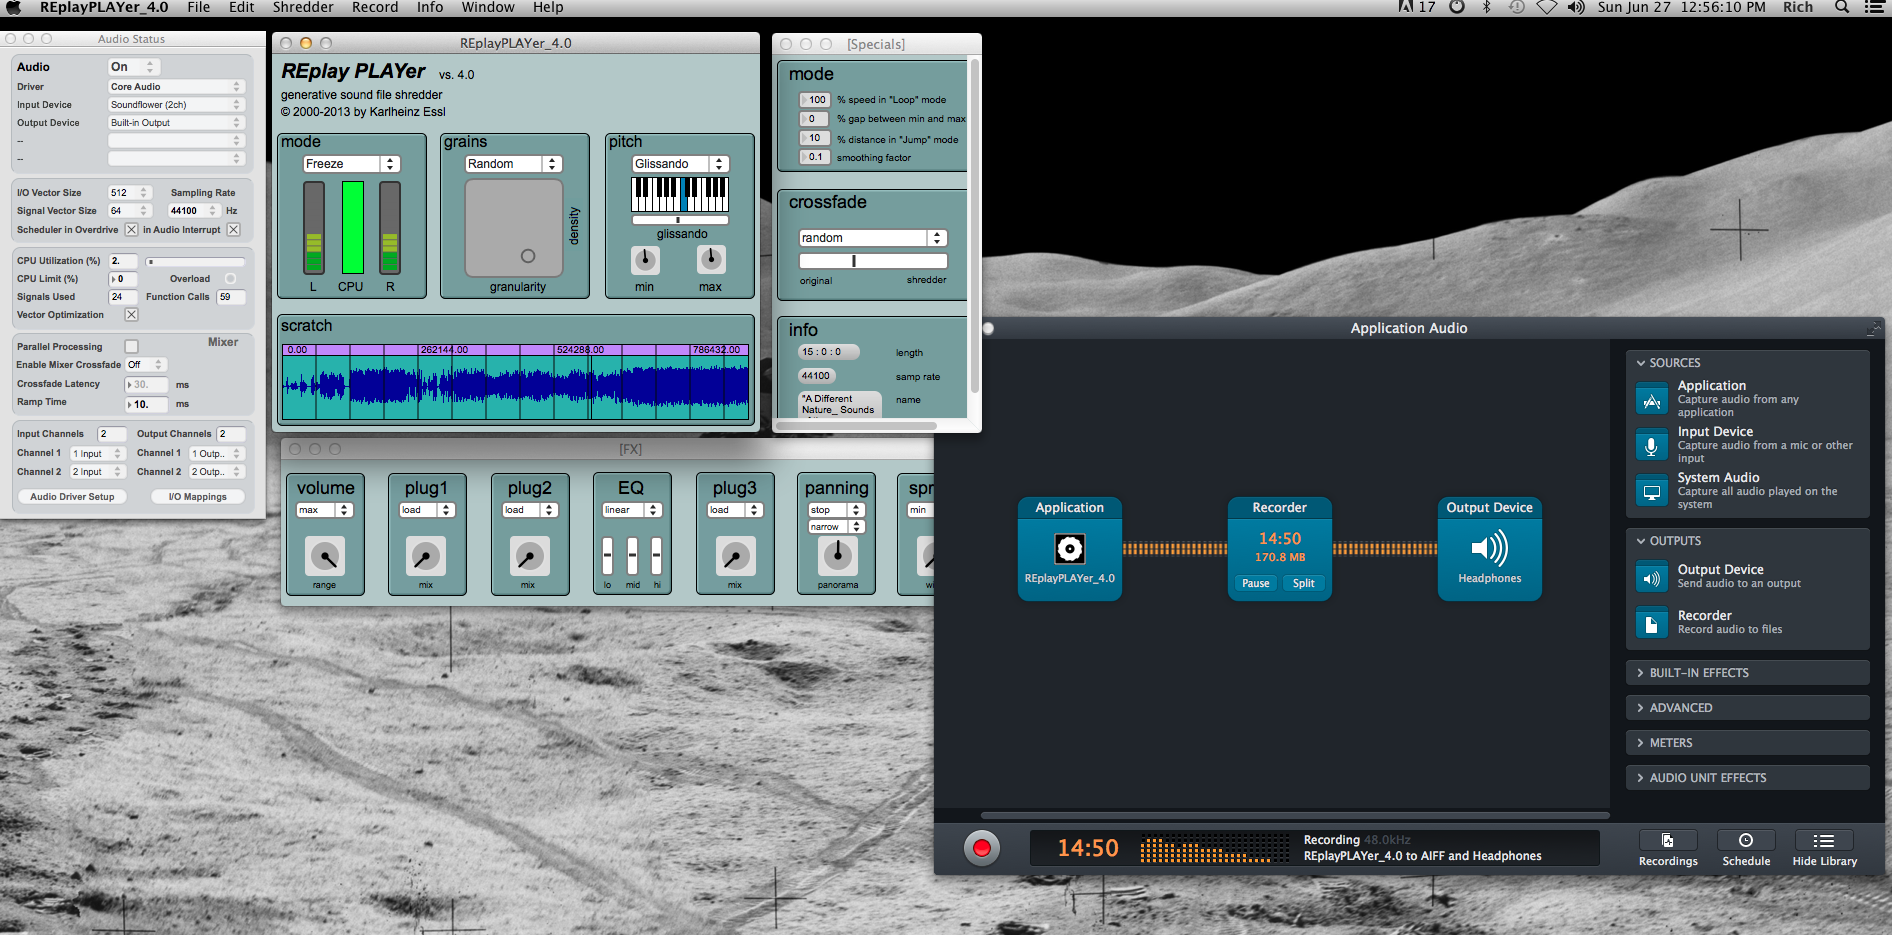Click the Audio Driver Setup button
The height and width of the screenshot is (935, 1892).
click(72, 497)
